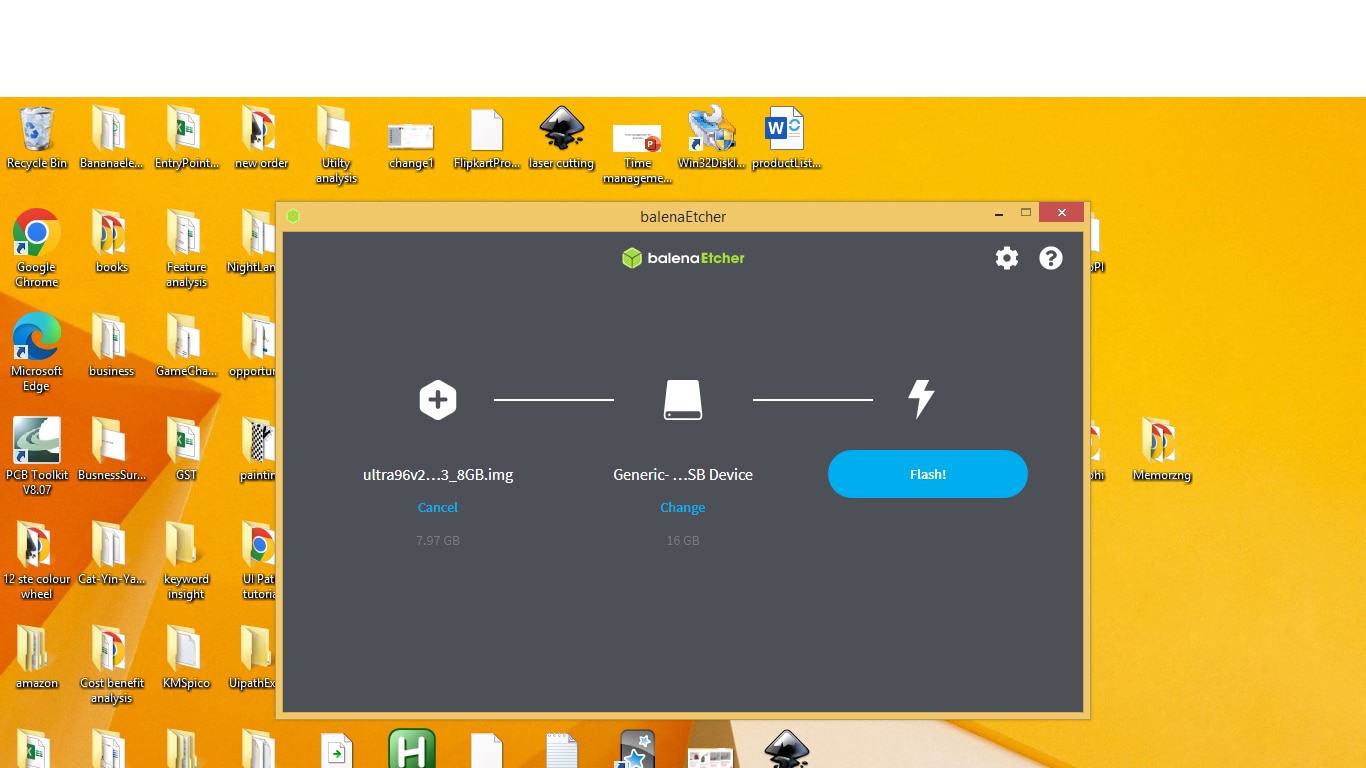Minimize the balenaEtcher window

(x=999, y=214)
